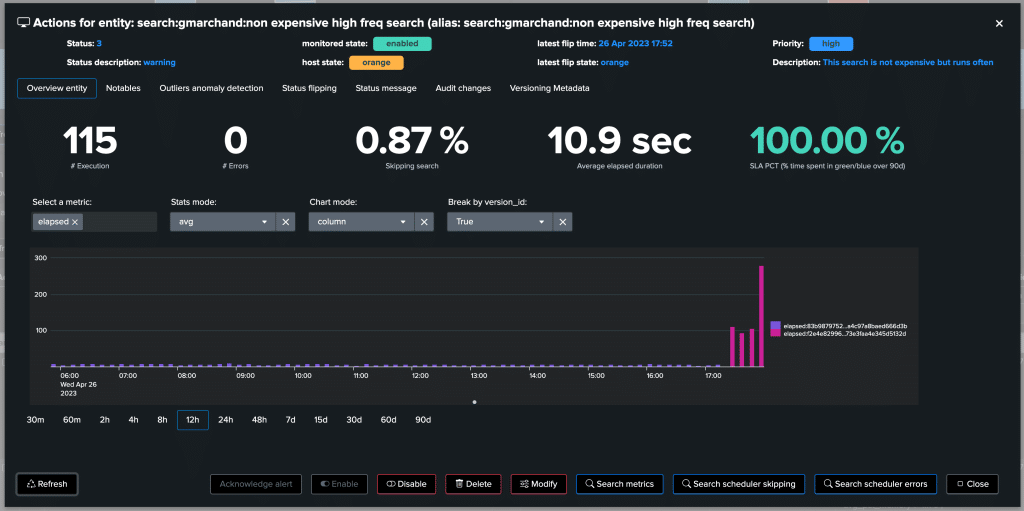Close the dialog with top-right X
Screen dimensions: 1024x511
(998, 23)
